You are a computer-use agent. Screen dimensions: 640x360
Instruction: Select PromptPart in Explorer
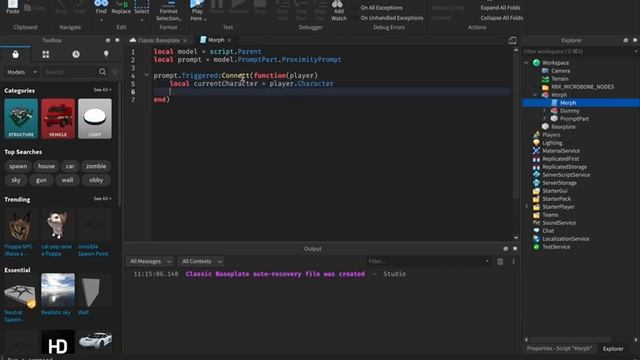pos(574,119)
